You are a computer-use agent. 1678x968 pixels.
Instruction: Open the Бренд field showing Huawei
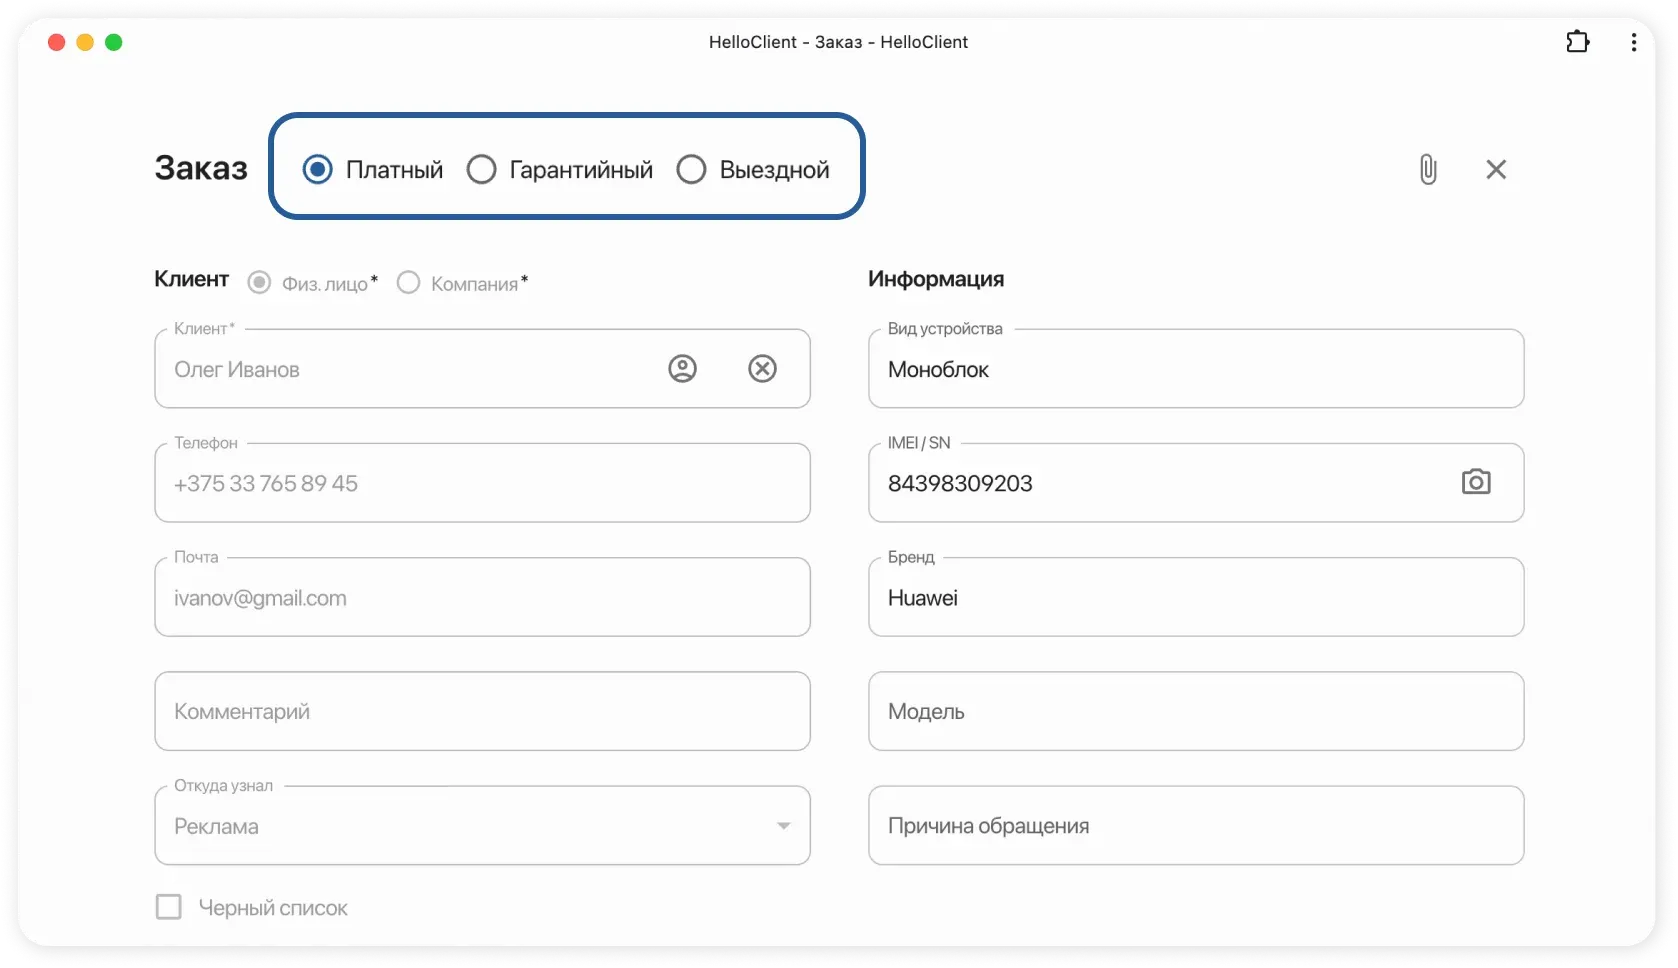point(1195,597)
